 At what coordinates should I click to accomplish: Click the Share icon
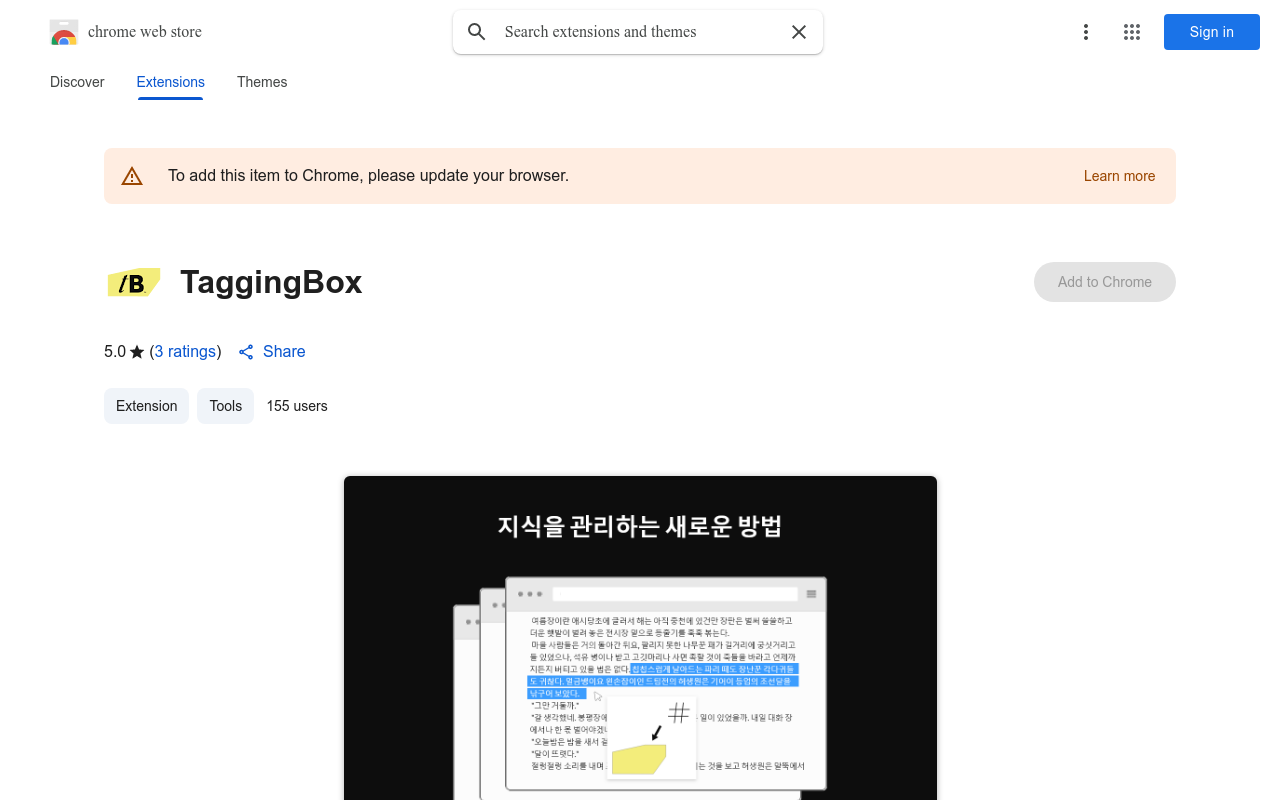246,352
